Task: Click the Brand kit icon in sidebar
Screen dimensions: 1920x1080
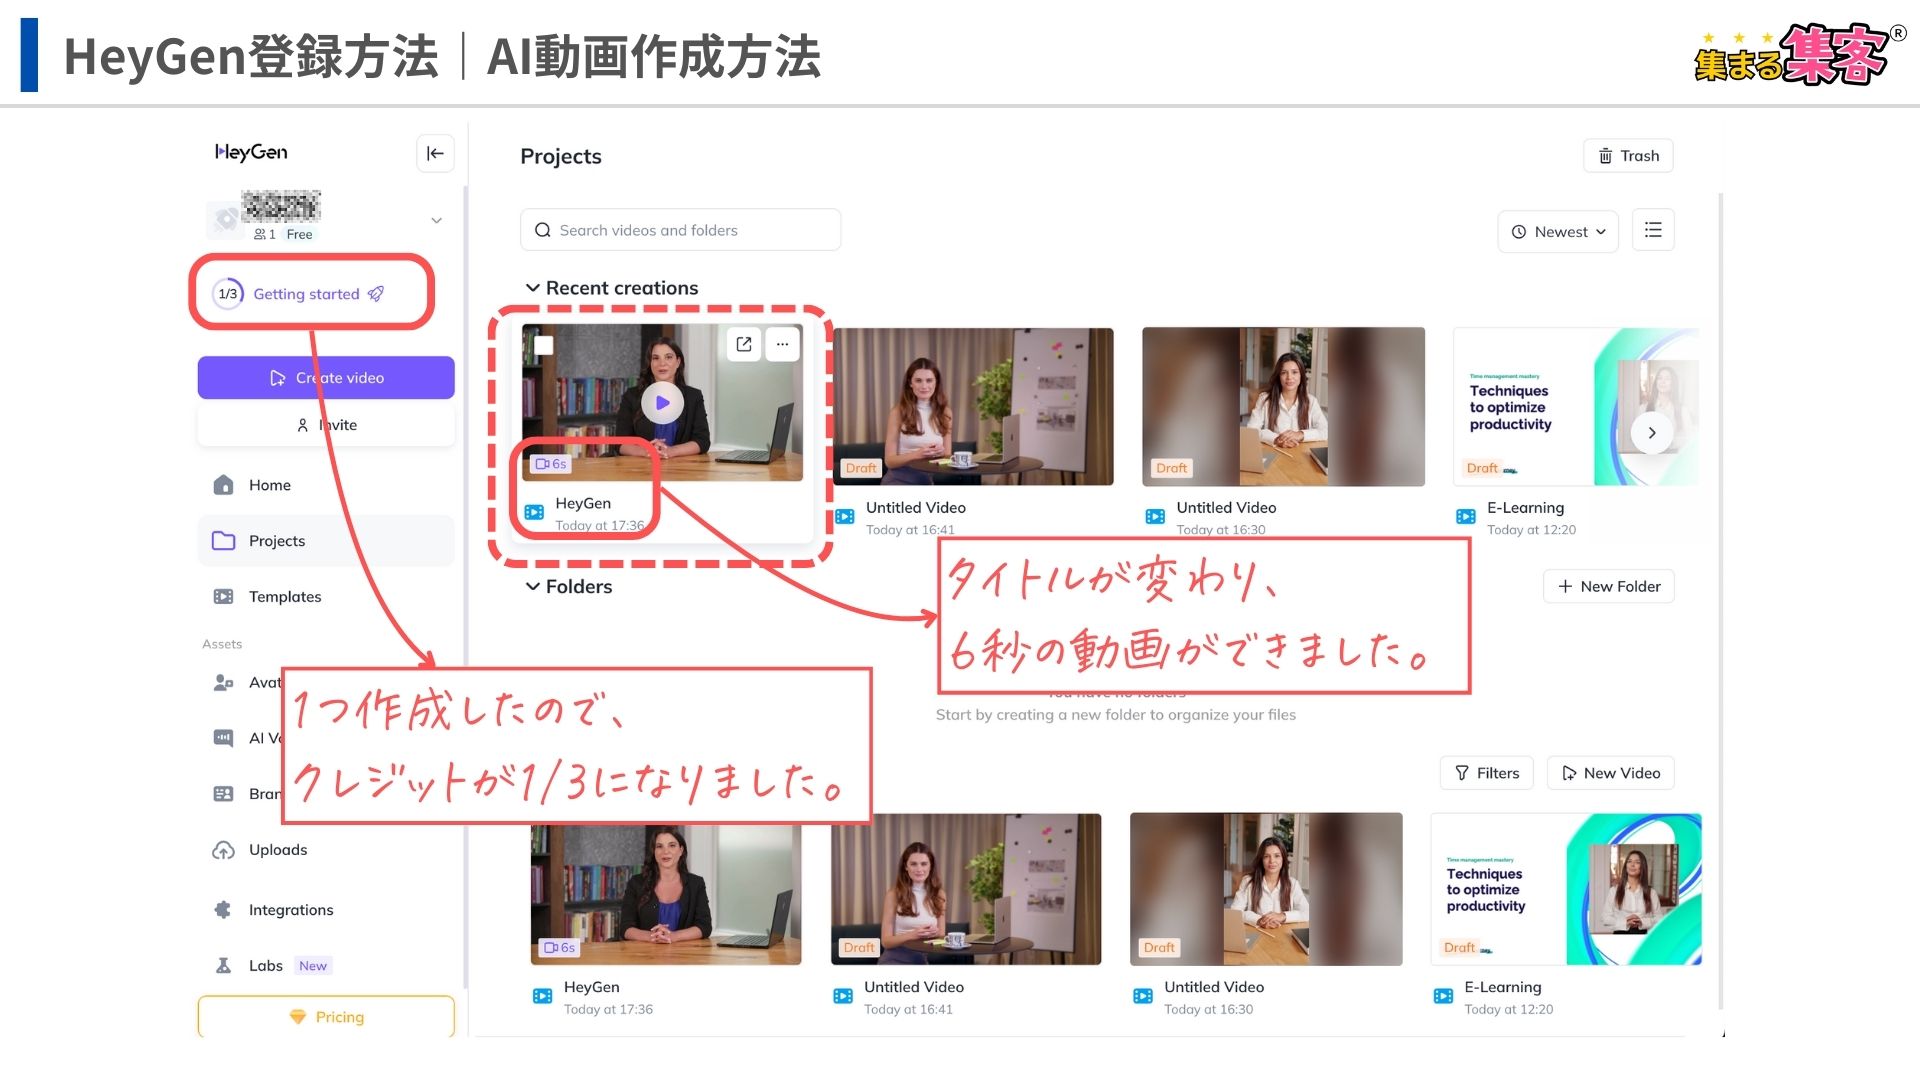Action: (223, 794)
